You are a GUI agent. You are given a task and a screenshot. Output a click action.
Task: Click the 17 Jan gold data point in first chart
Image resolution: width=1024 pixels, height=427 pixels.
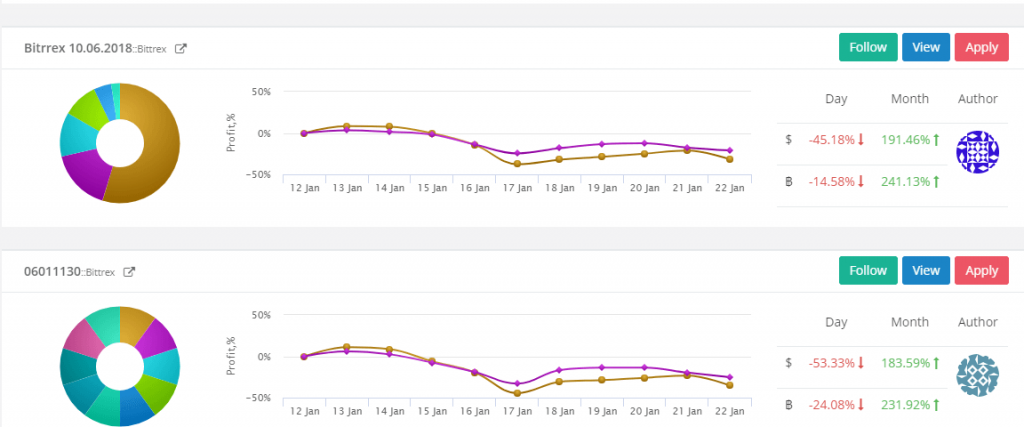point(517,164)
